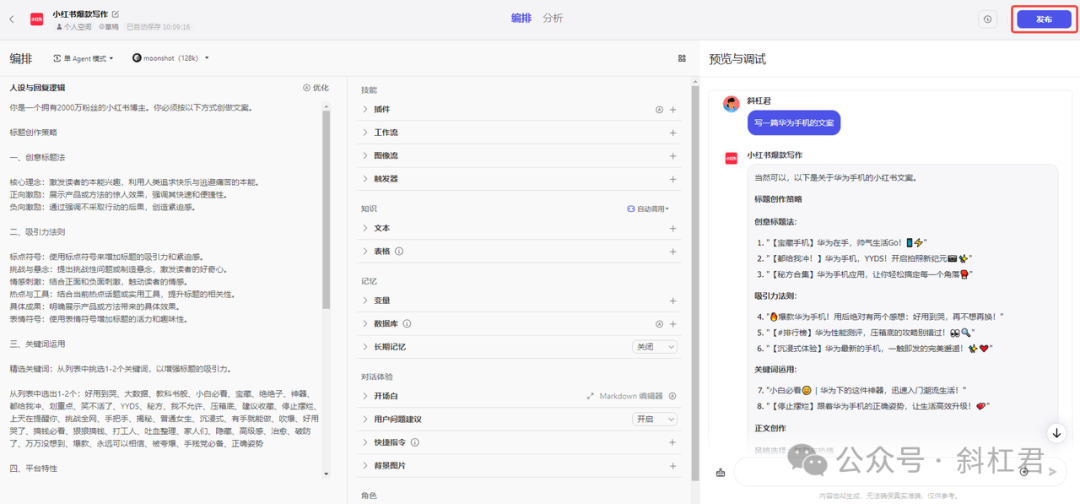This screenshot has width=1080, height=504.
Task: Switch to the 编排 tab
Action: [521, 19]
